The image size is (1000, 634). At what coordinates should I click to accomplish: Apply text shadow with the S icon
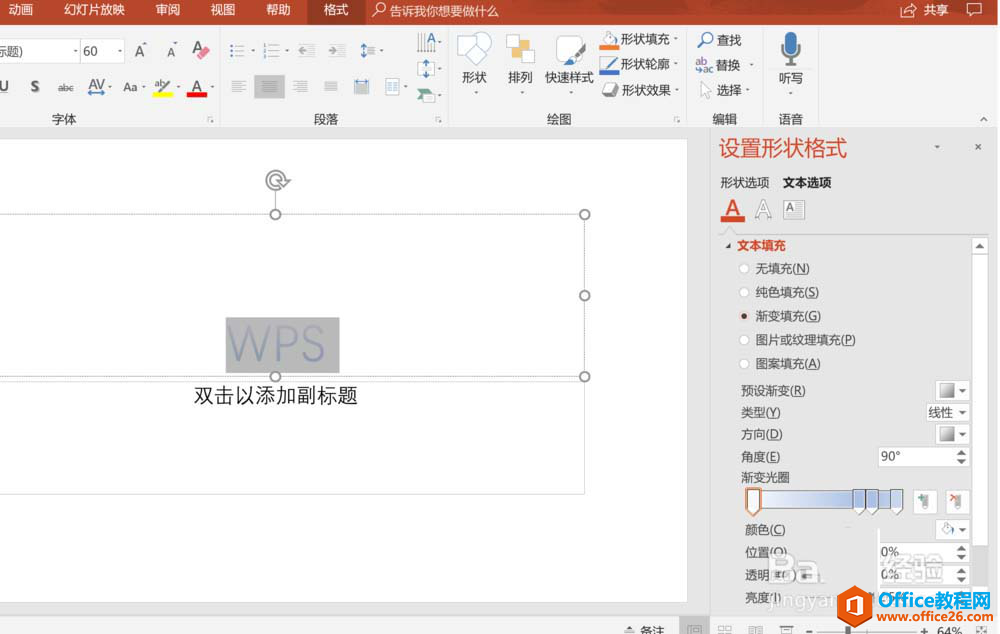pos(35,87)
